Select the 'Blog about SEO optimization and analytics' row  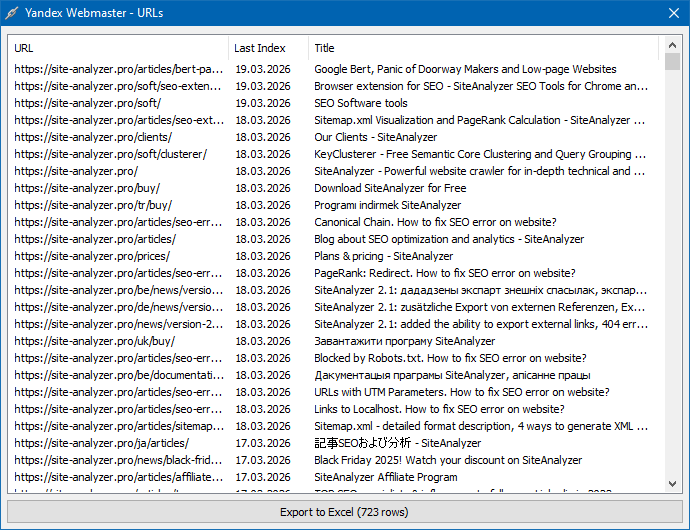336,239
